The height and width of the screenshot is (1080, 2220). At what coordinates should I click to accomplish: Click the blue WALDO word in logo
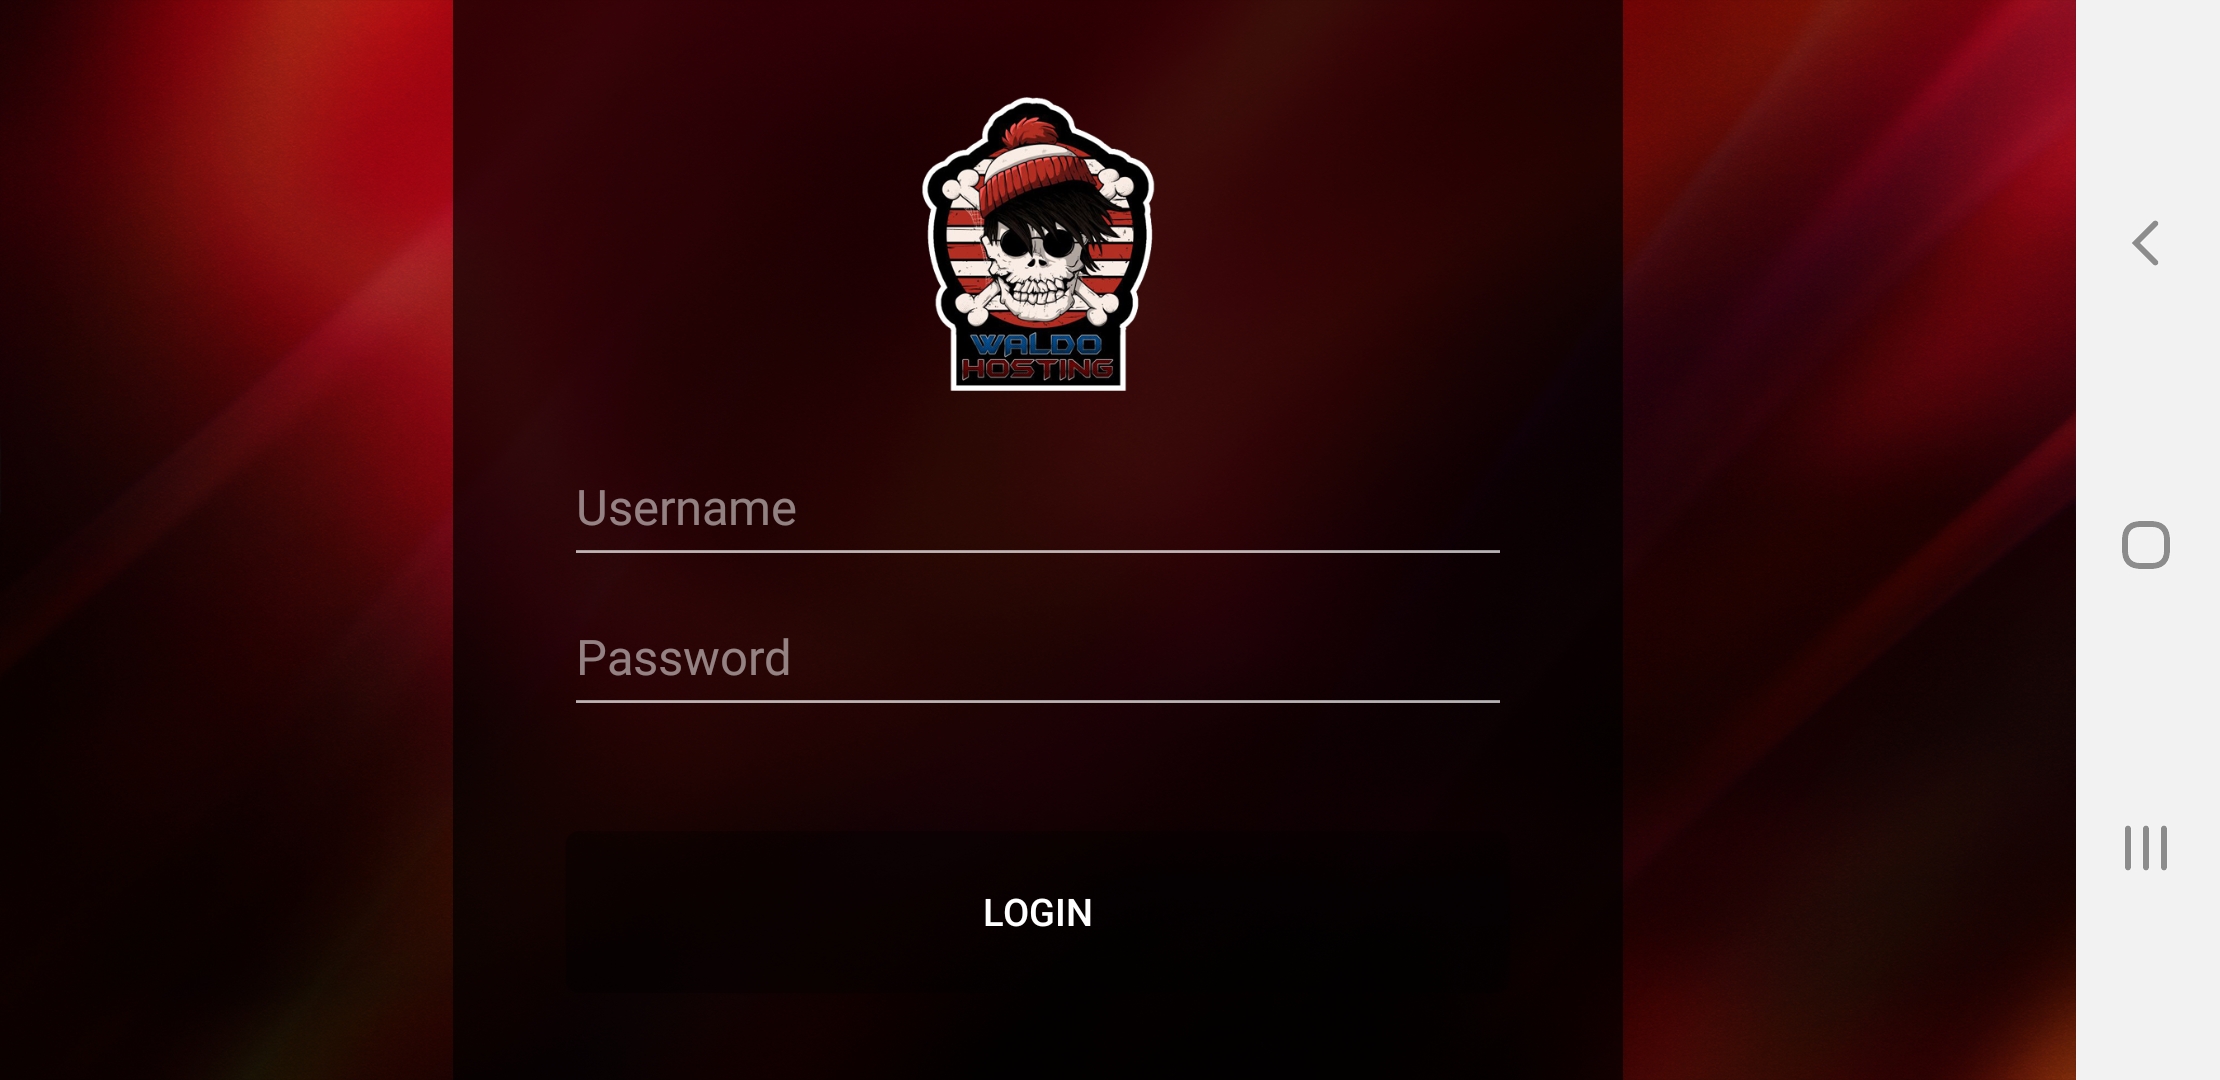(1037, 345)
